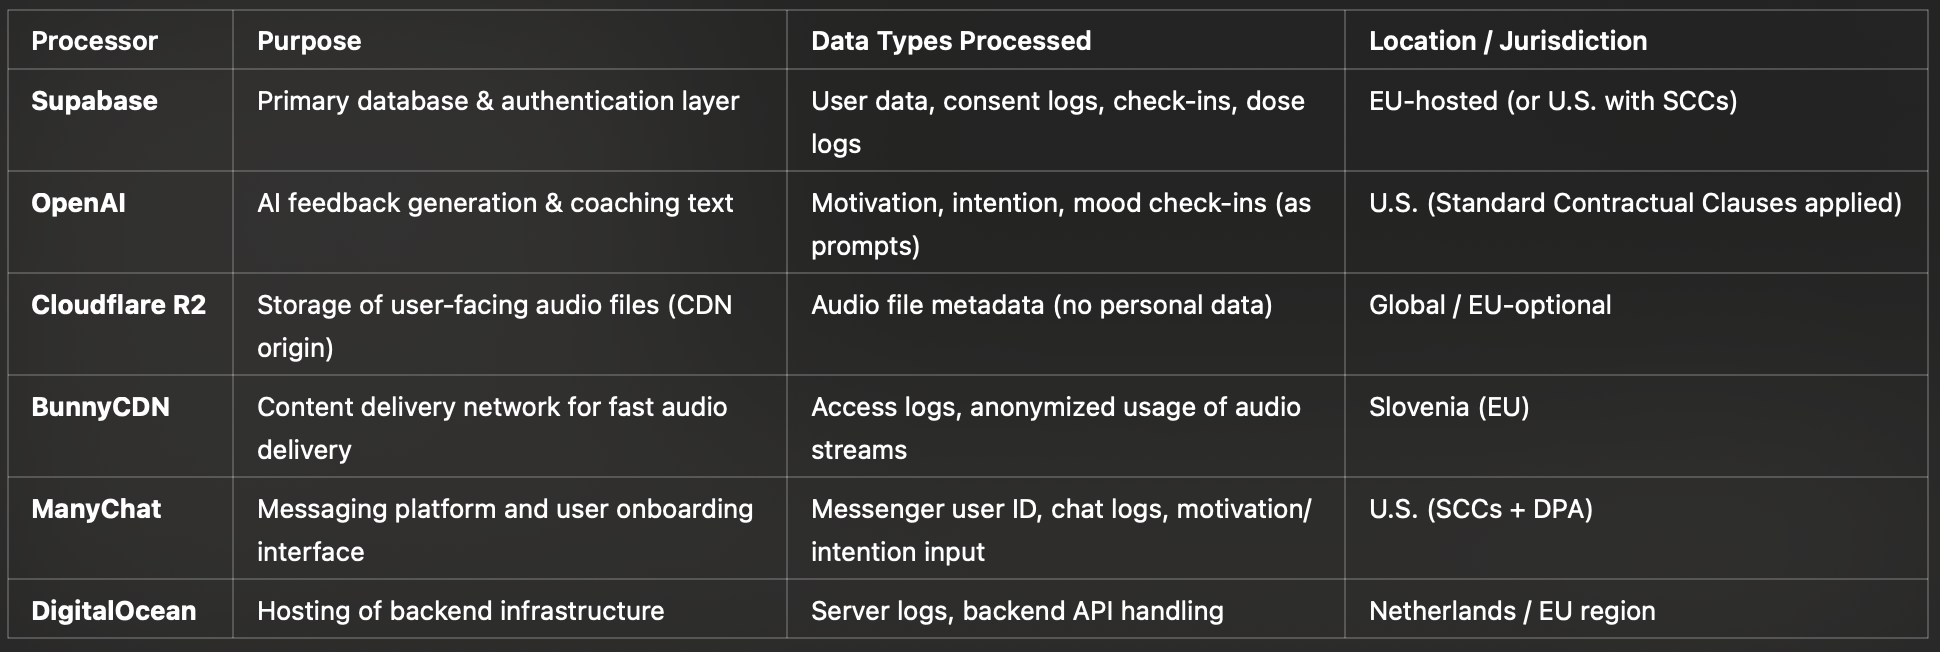Click the U.S. (SCCs + DPA) cell
1940x652 pixels.
click(1480, 509)
